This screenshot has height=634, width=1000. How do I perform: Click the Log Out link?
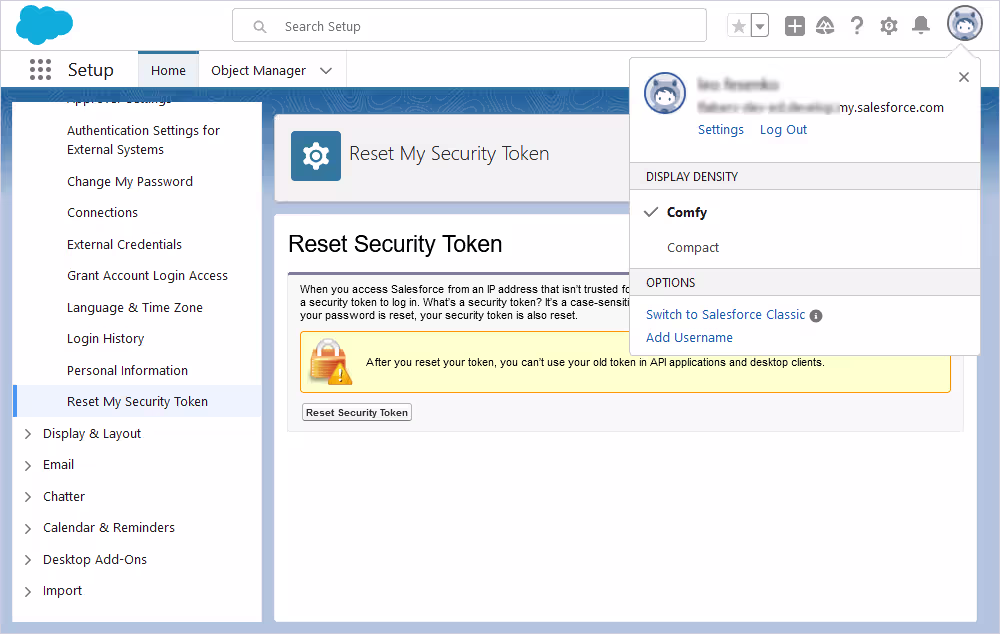pos(783,129)
